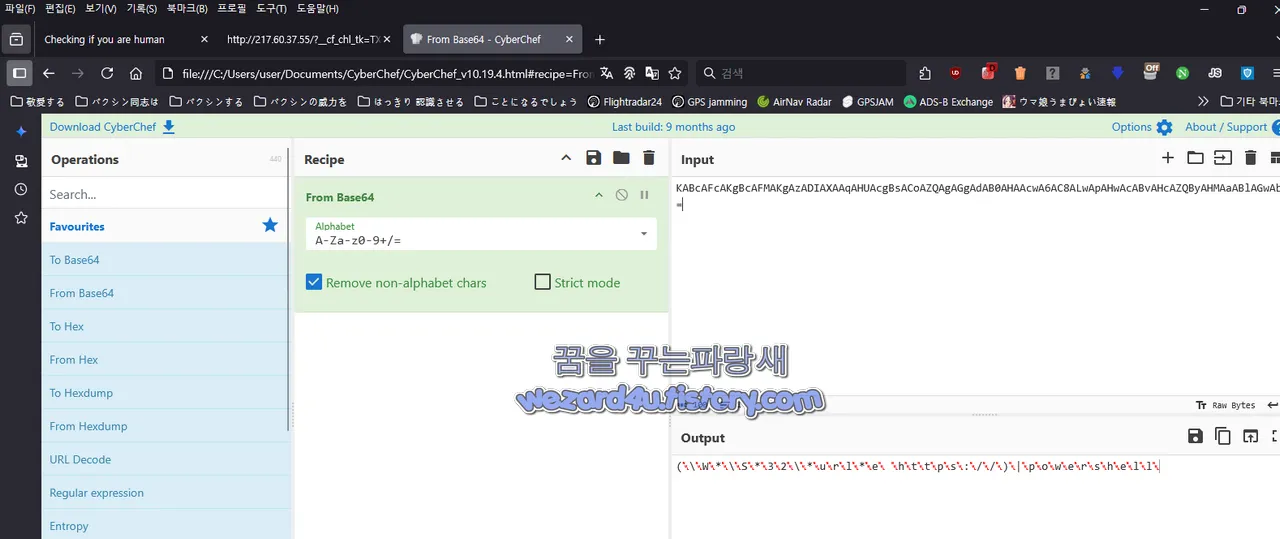Click the decoded Output text
Image resolution: width=1280 pixels, height=539 pixels.
917,466
